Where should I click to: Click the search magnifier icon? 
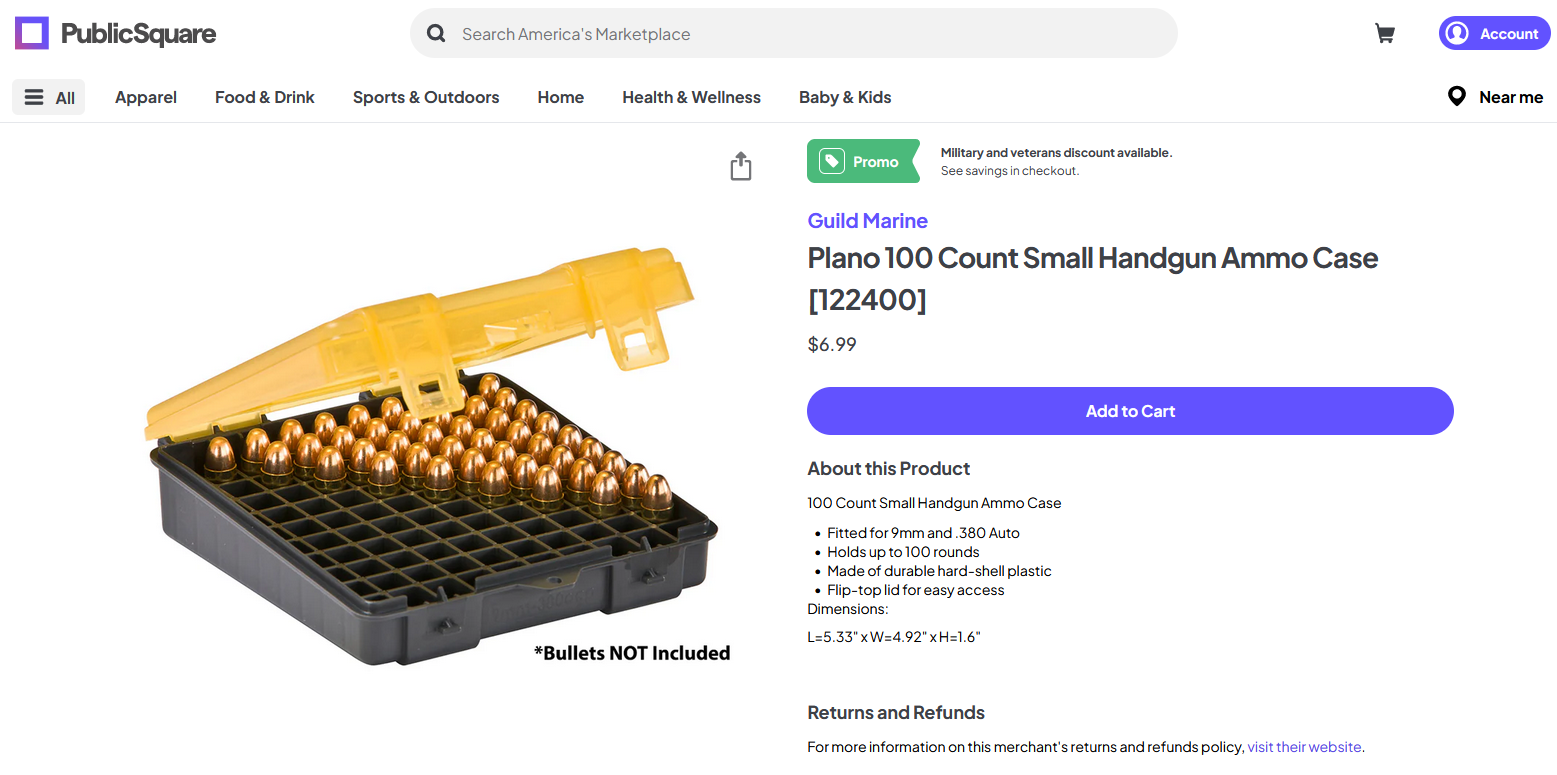click(x=436, y=34)
